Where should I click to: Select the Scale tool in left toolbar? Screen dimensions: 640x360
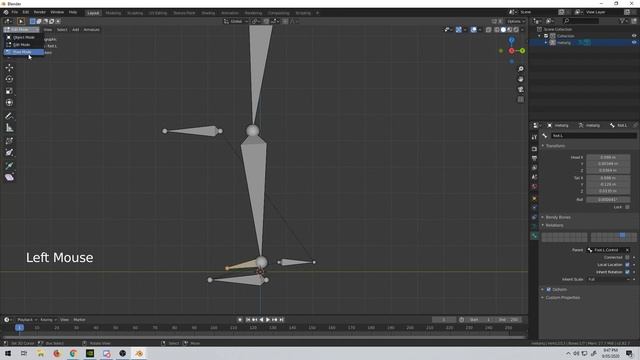[x=9, y=91]
